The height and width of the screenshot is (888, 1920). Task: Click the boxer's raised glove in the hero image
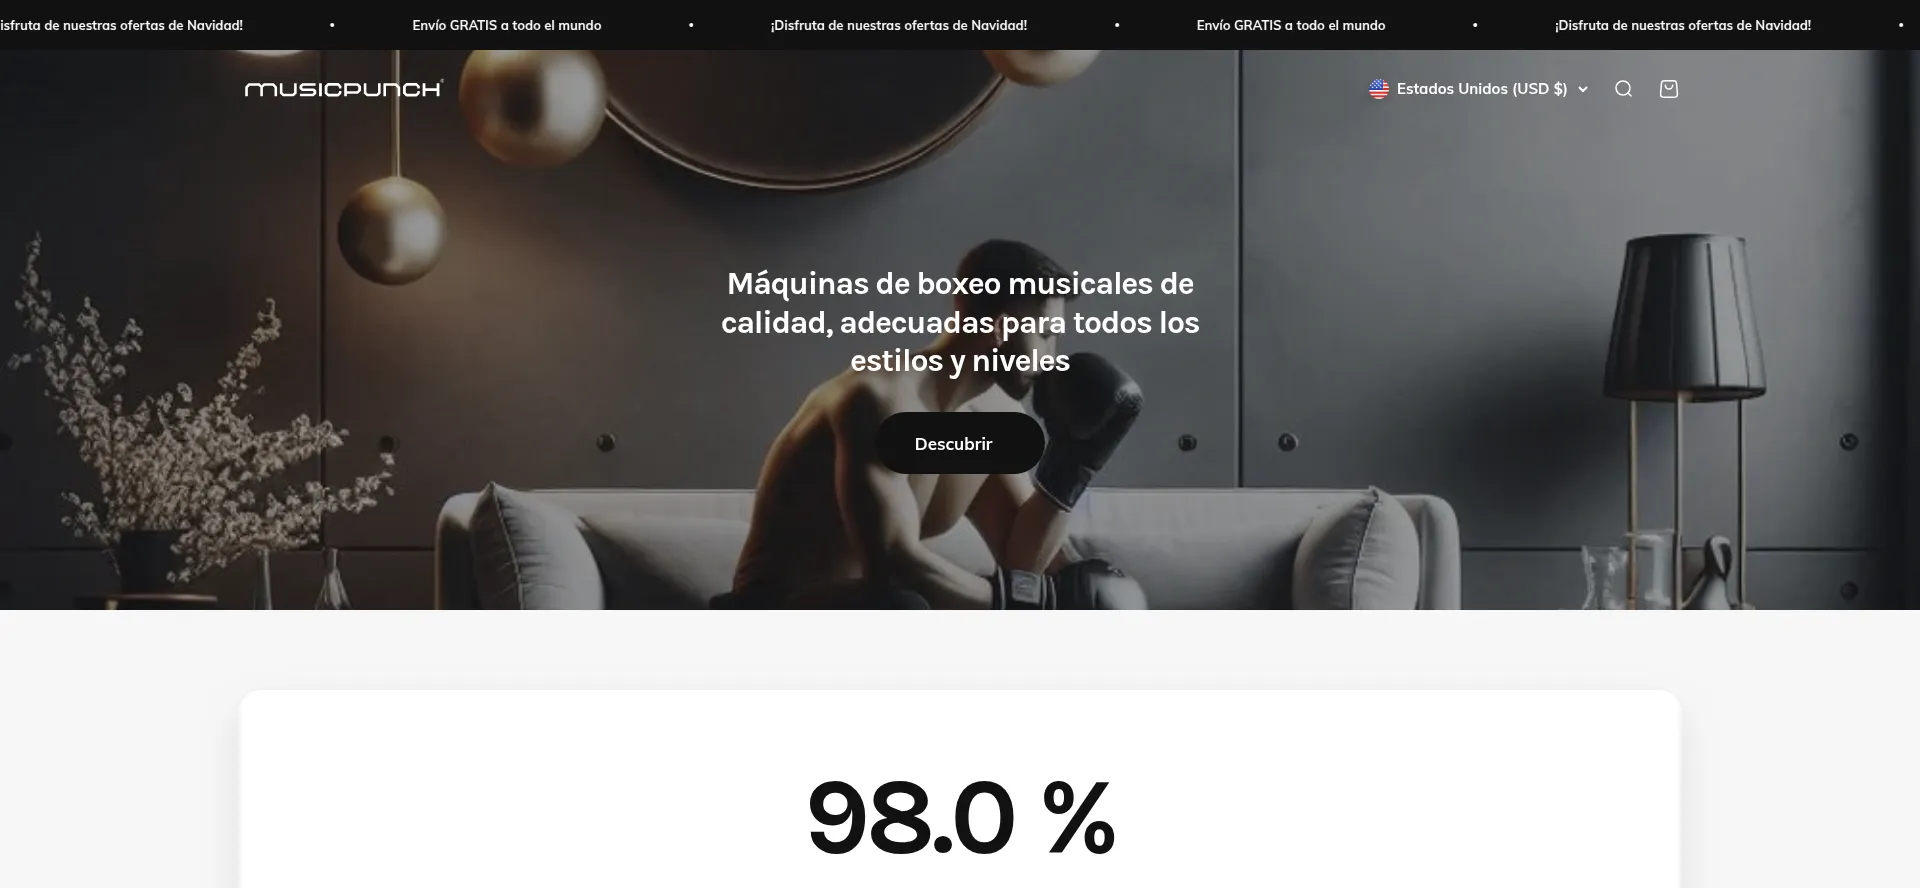point(1088,430)
